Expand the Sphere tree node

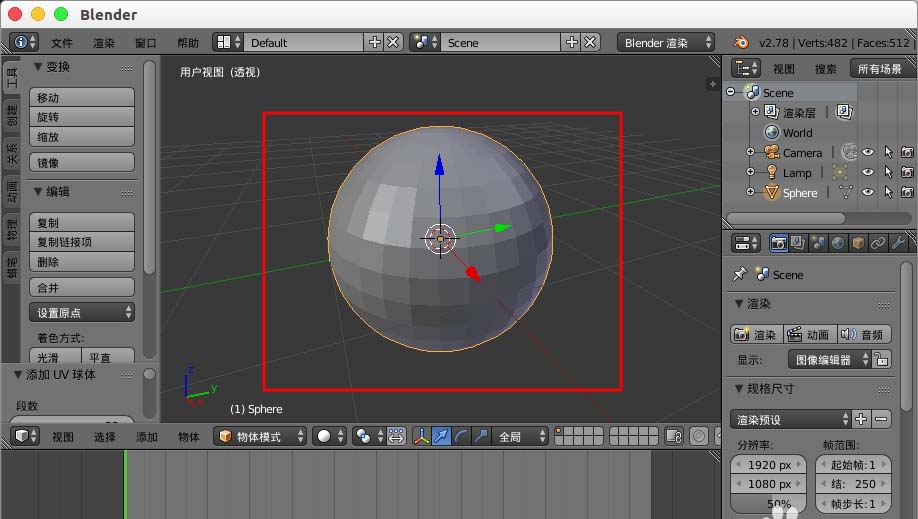751,192
